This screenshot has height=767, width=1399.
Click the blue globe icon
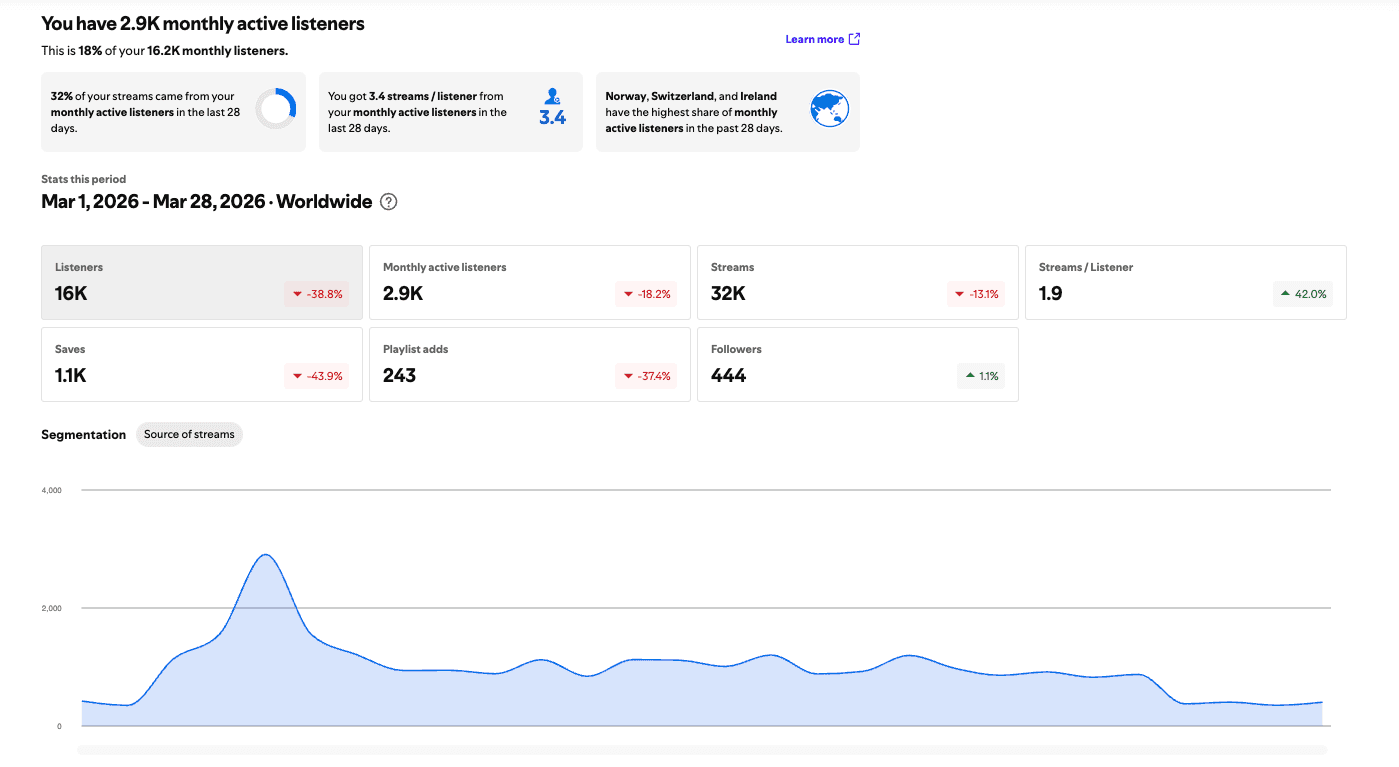[830, 108]
